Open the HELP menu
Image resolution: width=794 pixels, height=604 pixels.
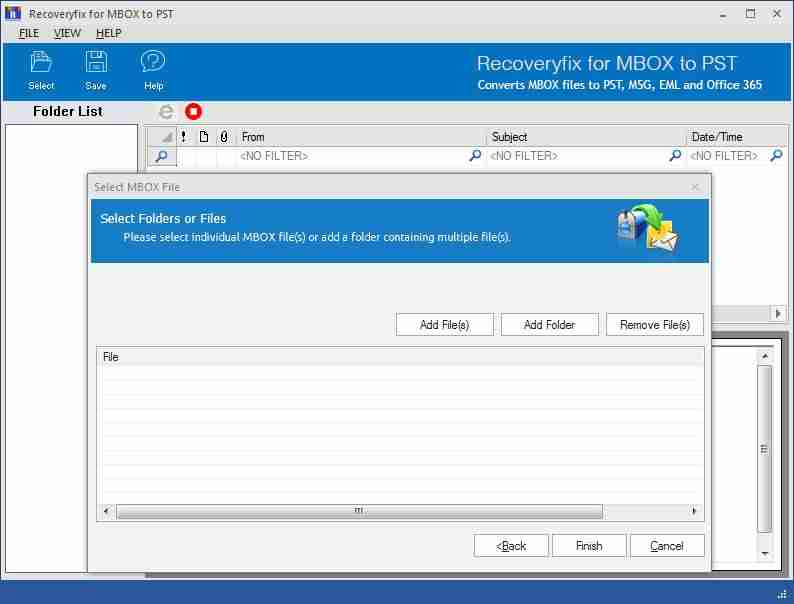pos(108,33)
